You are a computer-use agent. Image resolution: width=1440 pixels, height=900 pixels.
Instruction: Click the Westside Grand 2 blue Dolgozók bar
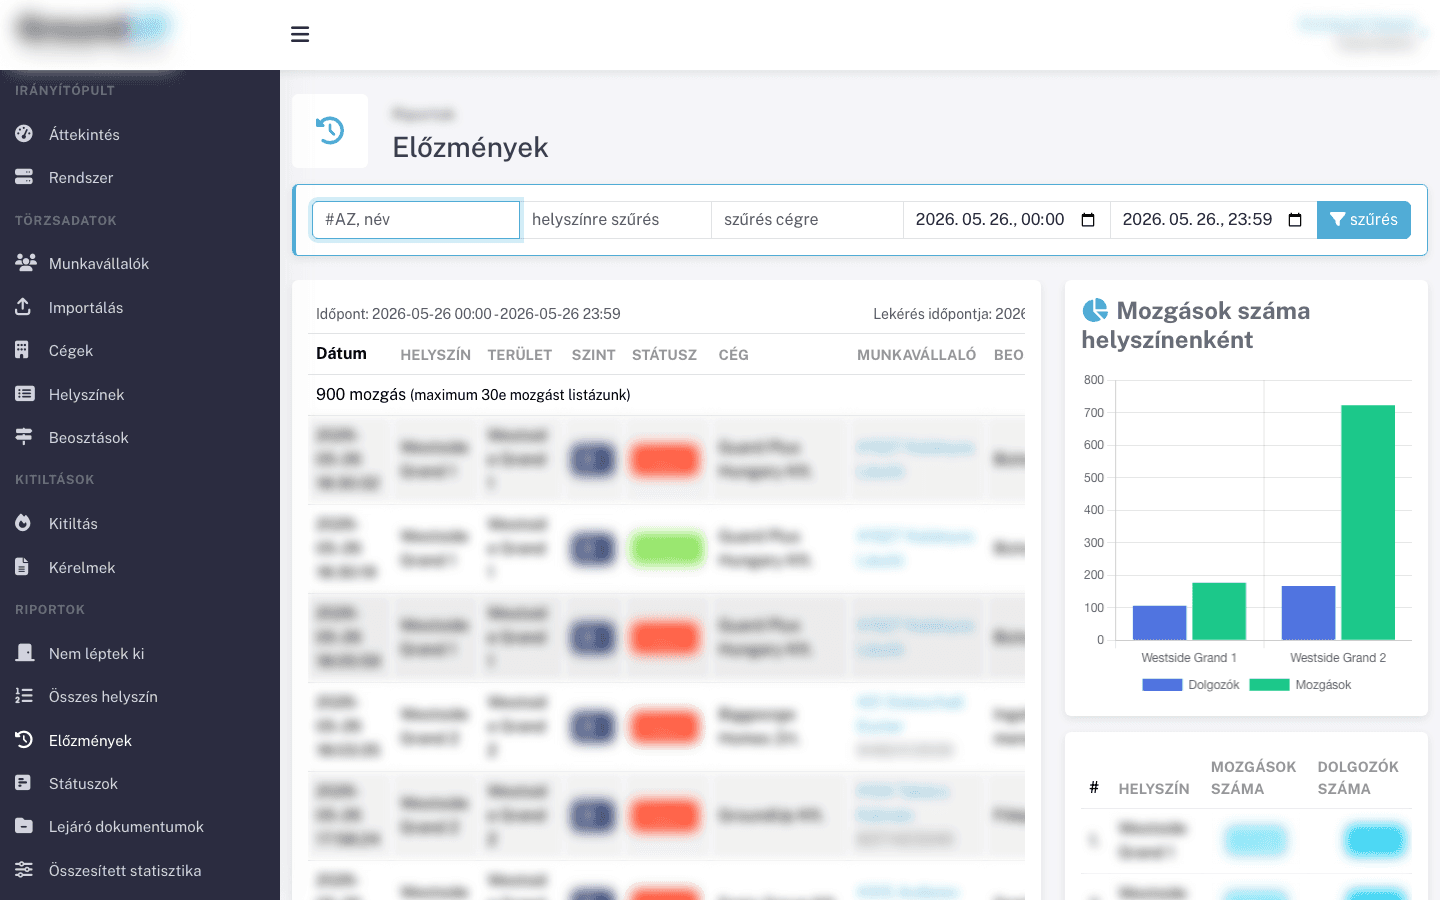click(x=1308, y=613)
